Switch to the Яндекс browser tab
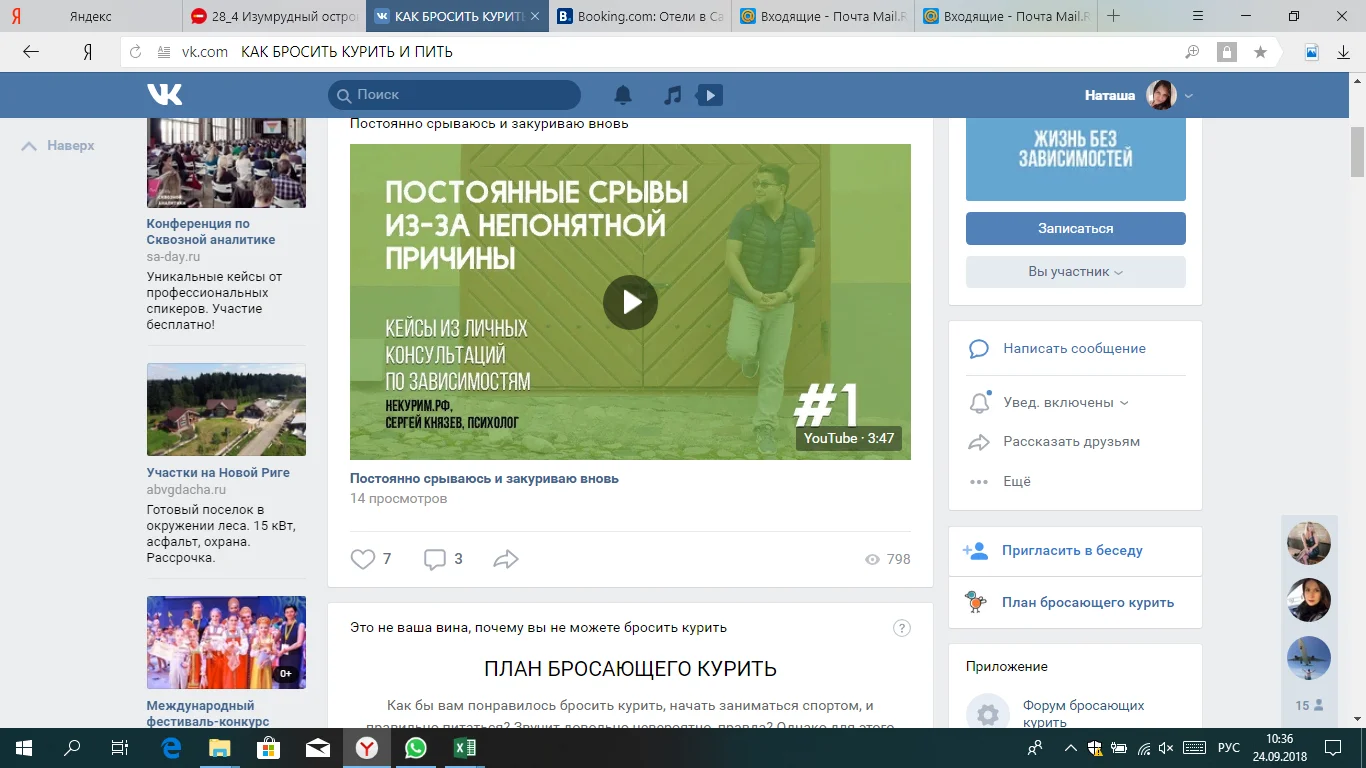Viewport: 1366px width, 768px height. tap(92, 16)
